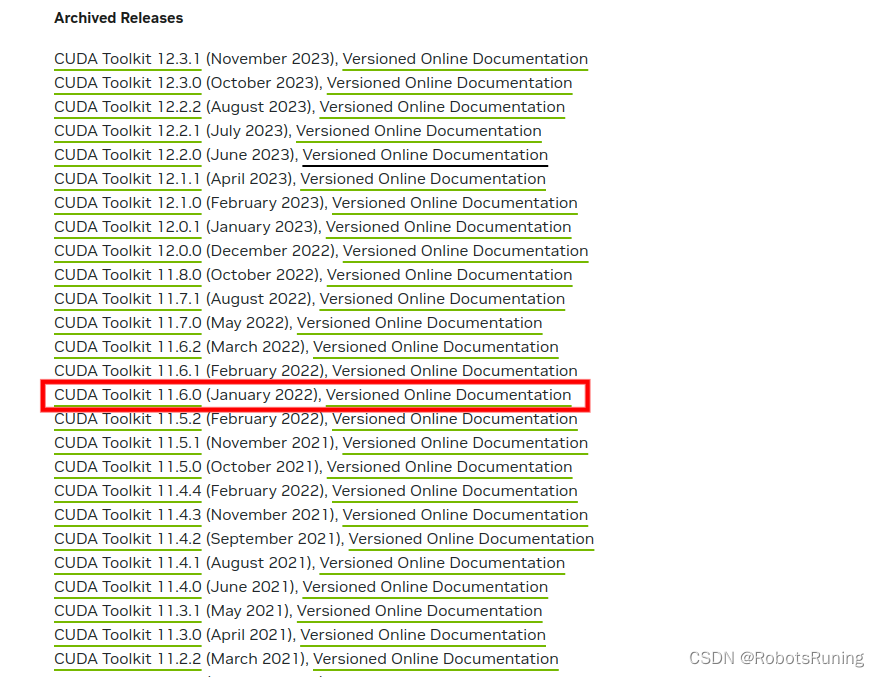Open March 2022 Versioned Online Documentation
879x677 pixels.
point(436,347)
